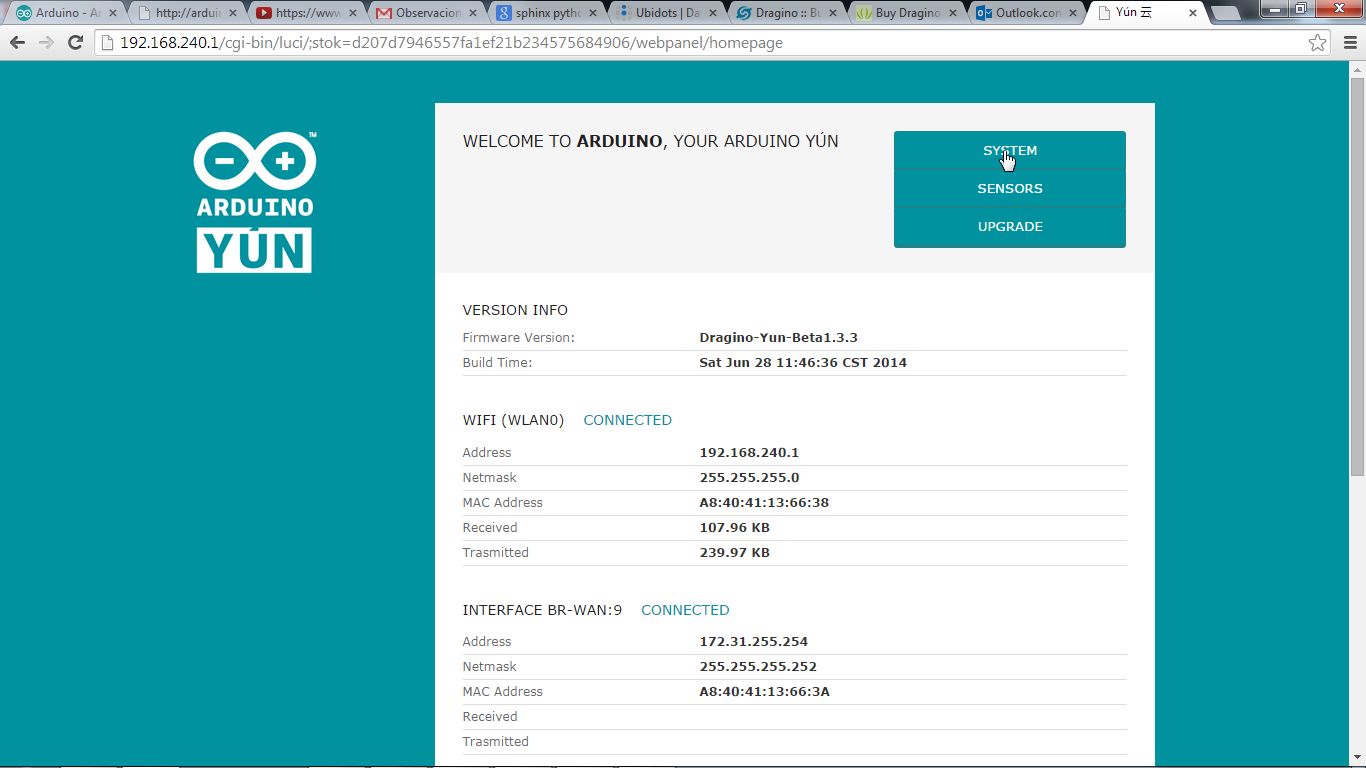Click the Outlook tab favicon
This screenshot has height=768, width=1366.
click(984, 14)
